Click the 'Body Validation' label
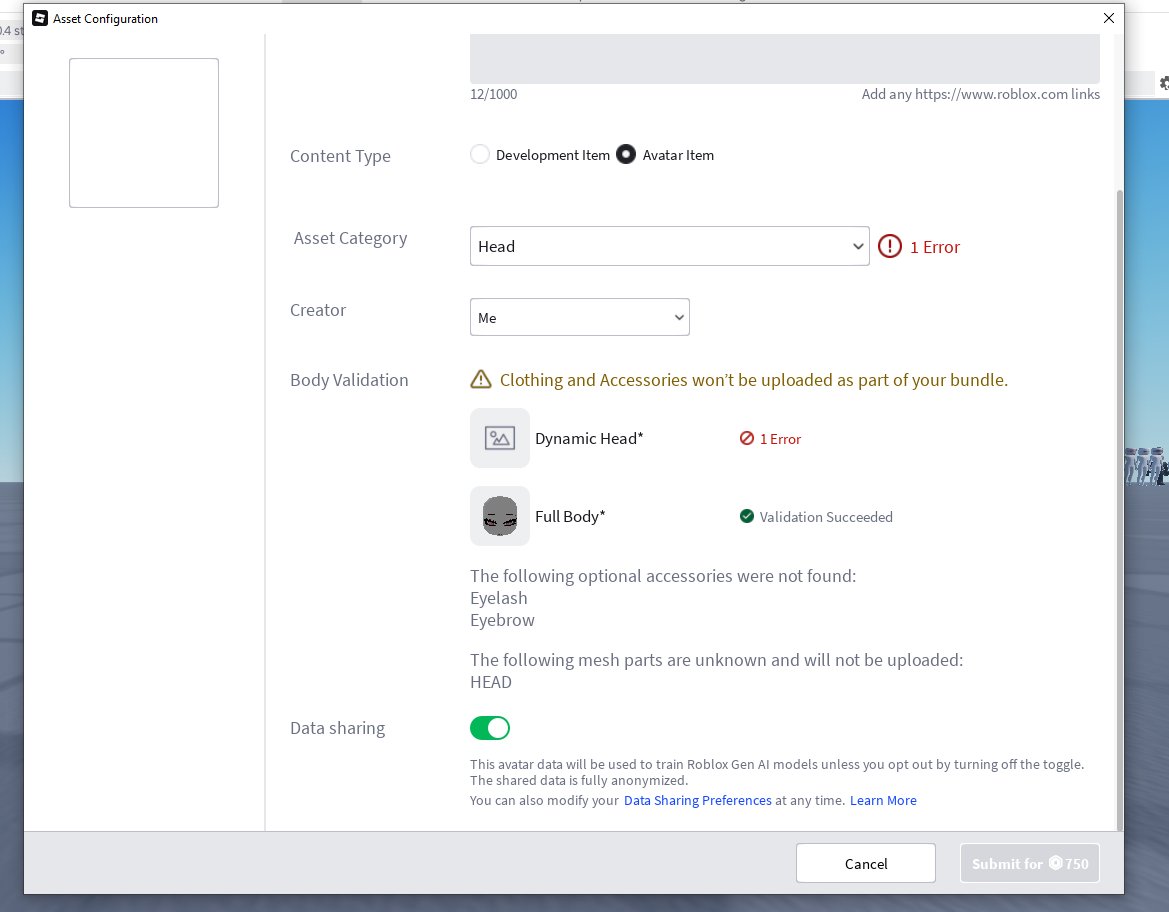 click(x=349, y=380)
